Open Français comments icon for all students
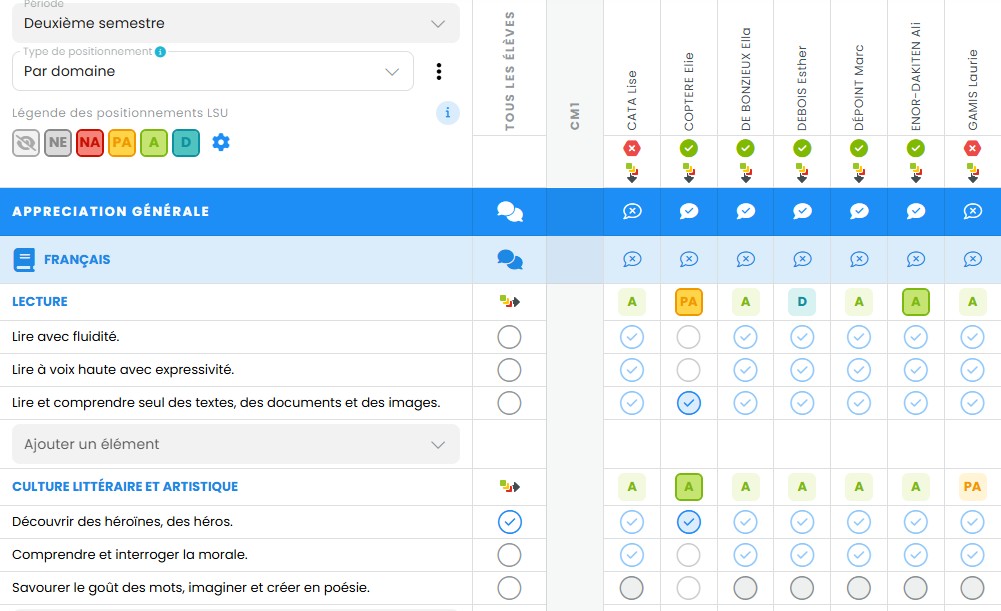This screenshot has width=1001, height=611. tap(509, 260)
